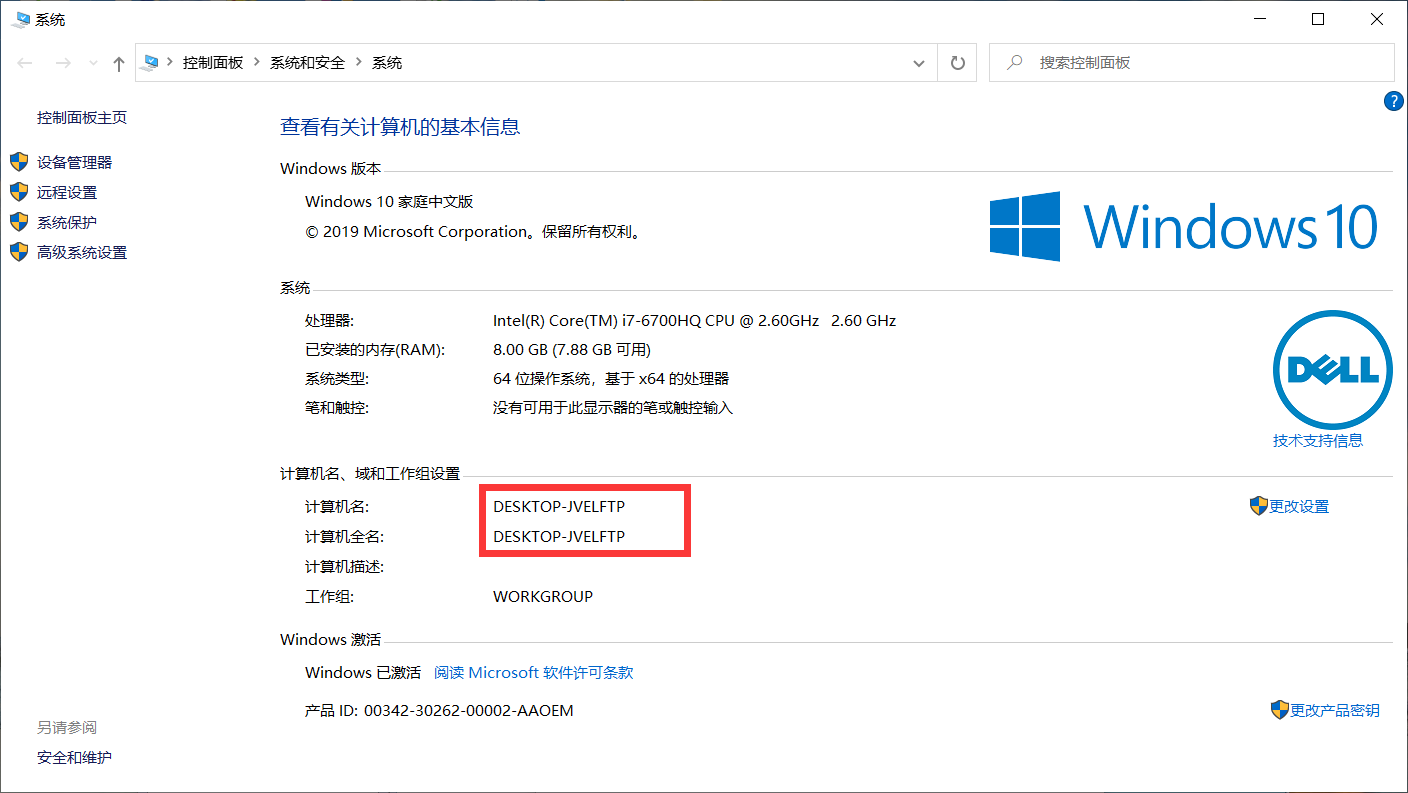Select 系统 breadcrumb in address bar

click(387, 62)
